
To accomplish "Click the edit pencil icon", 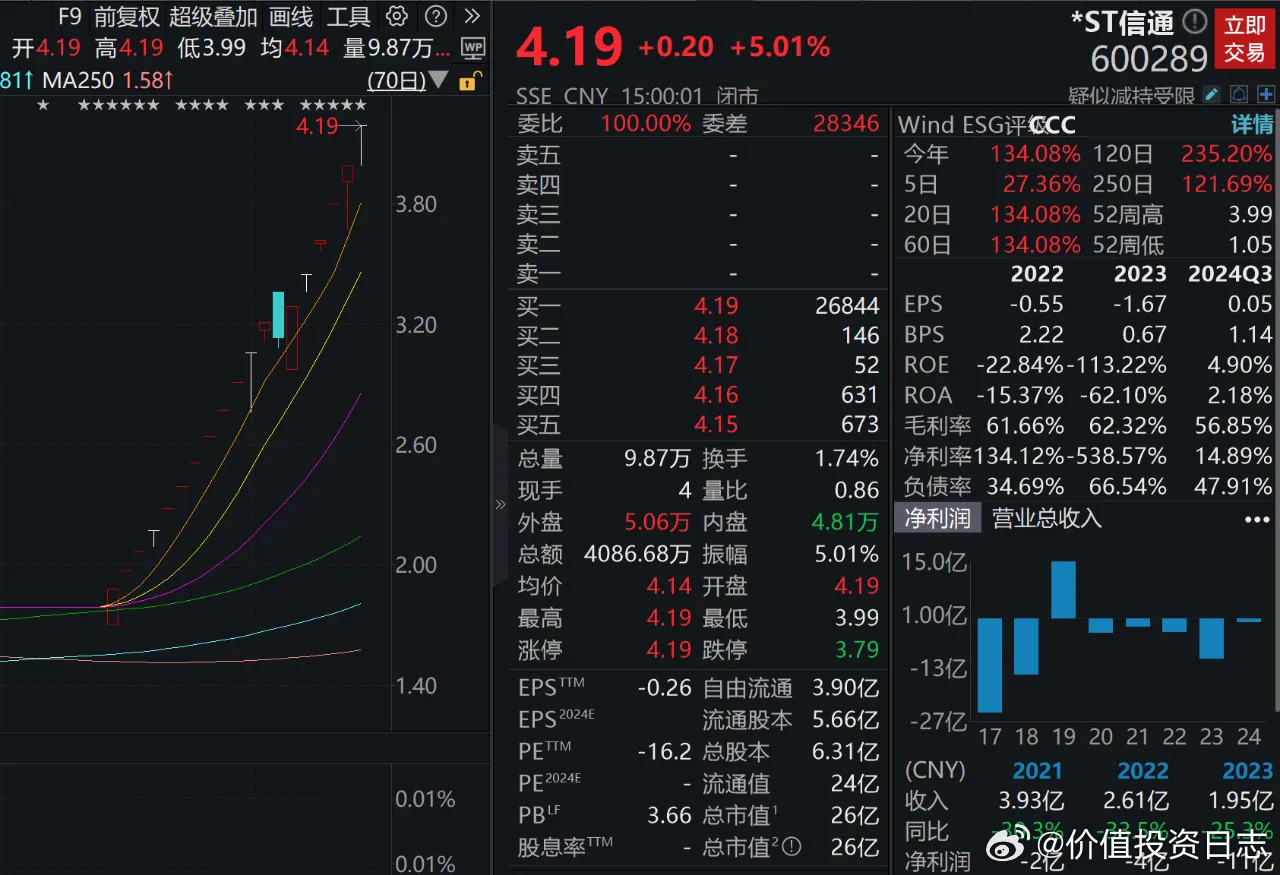I will pyautogui.click(x=1211, y=95).
